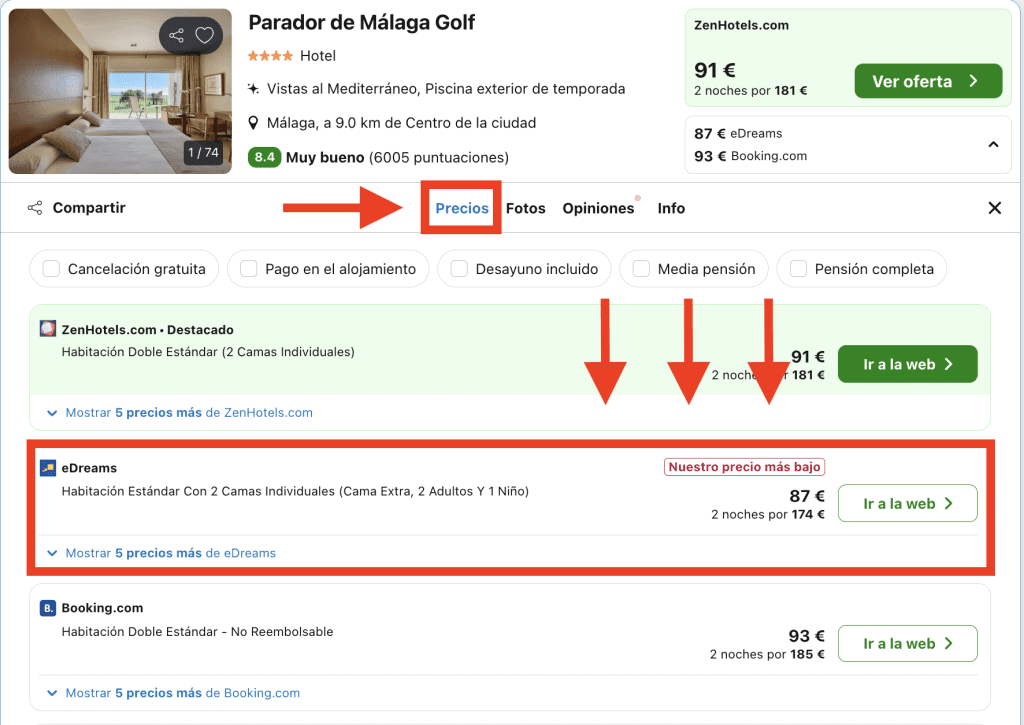
Task: Collapse the eDreams and Booking.com price list chevron
Action: (992, 145)
